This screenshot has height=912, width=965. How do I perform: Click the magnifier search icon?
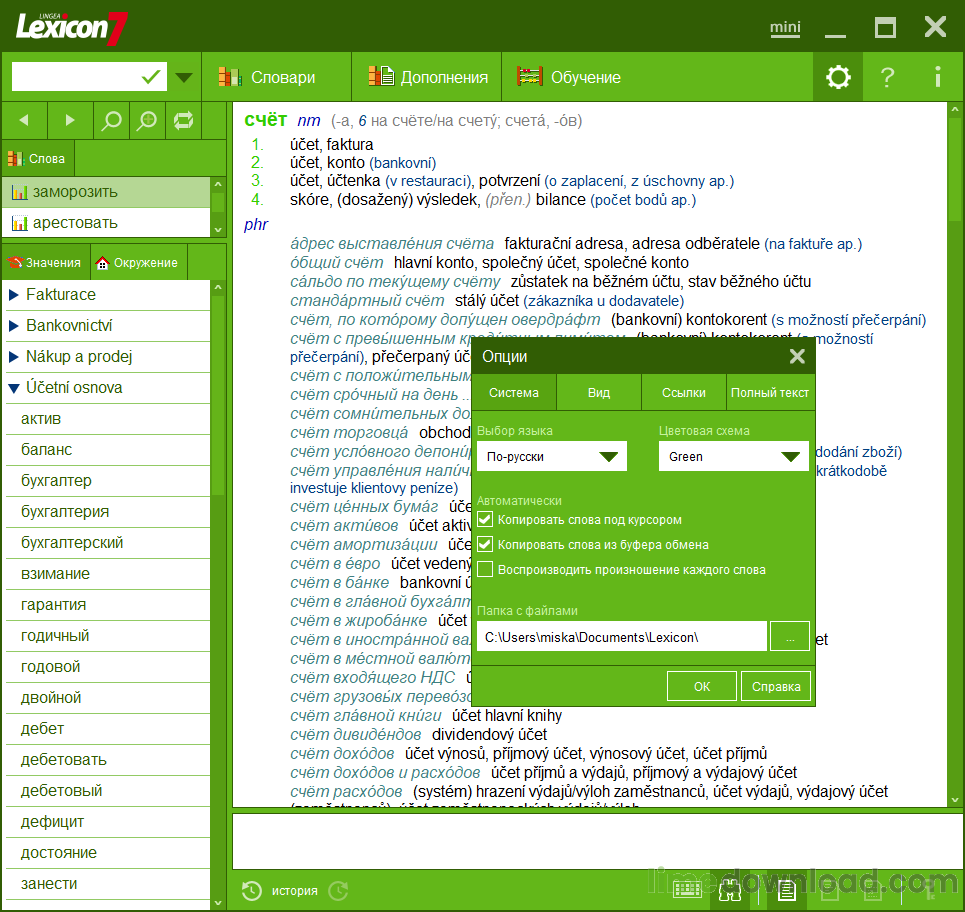click(112, 121)
